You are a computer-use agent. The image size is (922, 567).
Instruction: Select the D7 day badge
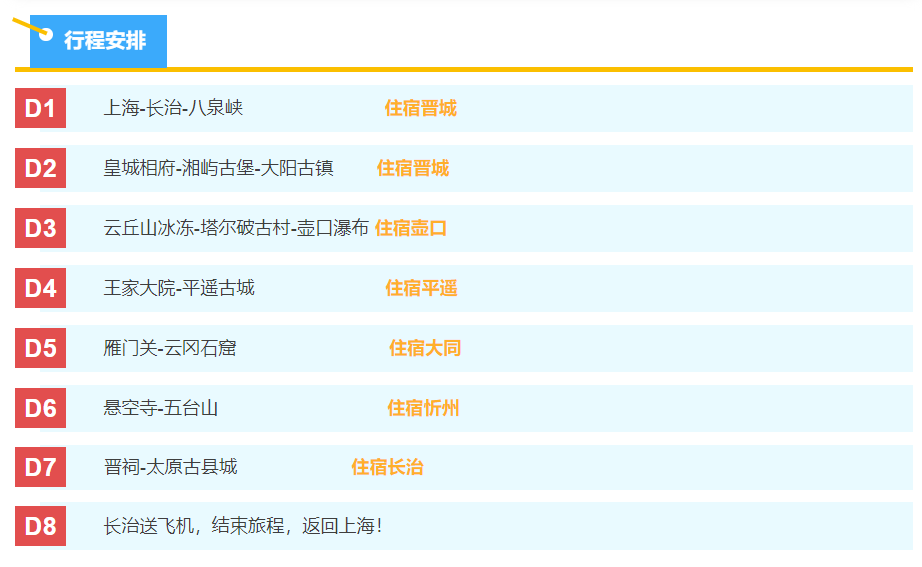click(x=41, y=467)
